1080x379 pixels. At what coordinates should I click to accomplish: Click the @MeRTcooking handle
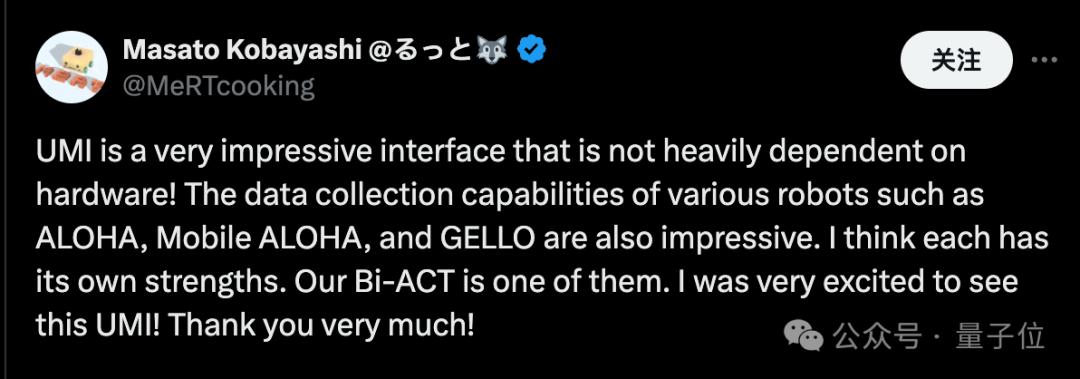(218, 86)
